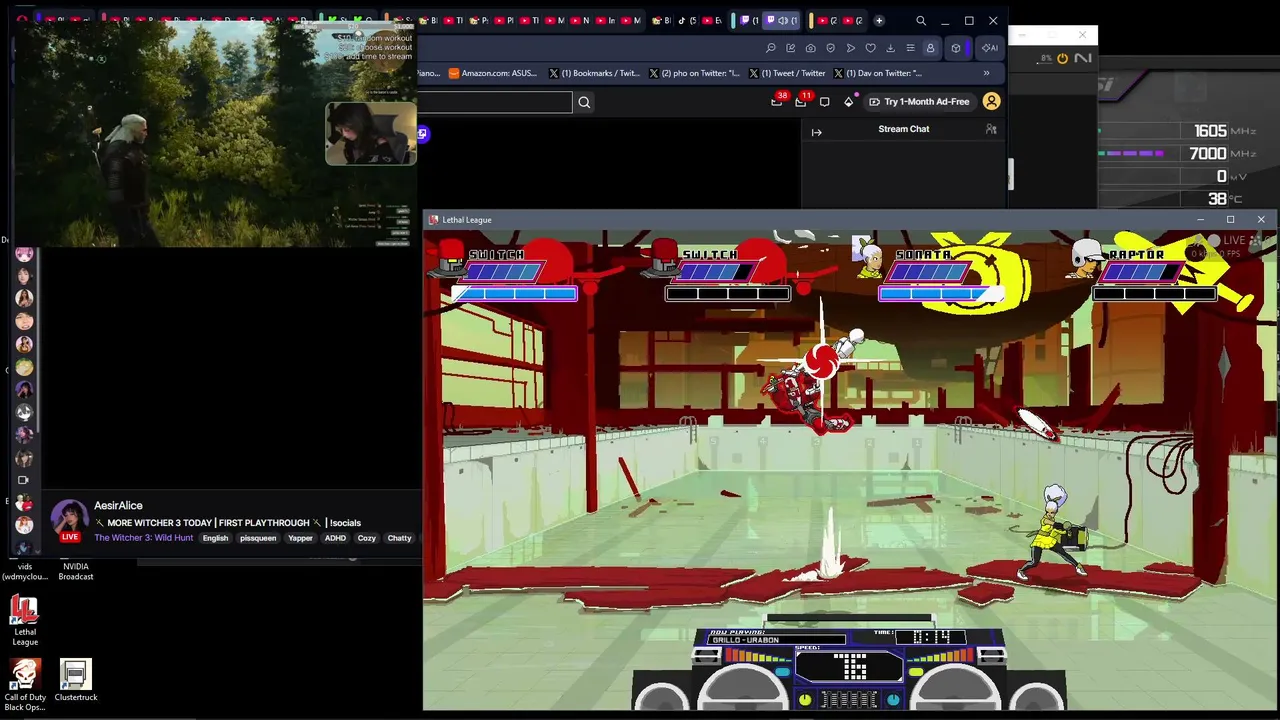Open Twitch whispers speech bubble icon

[x=825, y=102]
